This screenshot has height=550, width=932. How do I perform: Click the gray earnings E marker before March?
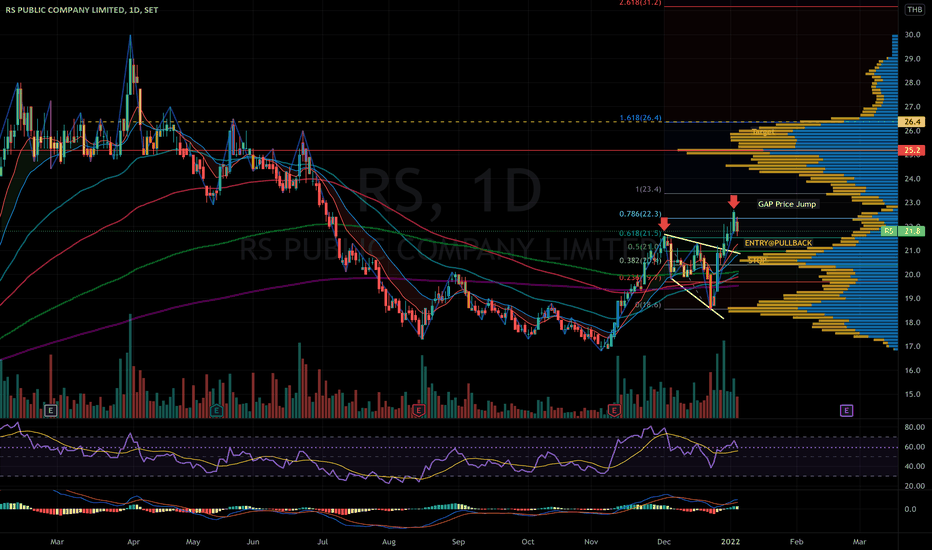click(x=51, y=410)
